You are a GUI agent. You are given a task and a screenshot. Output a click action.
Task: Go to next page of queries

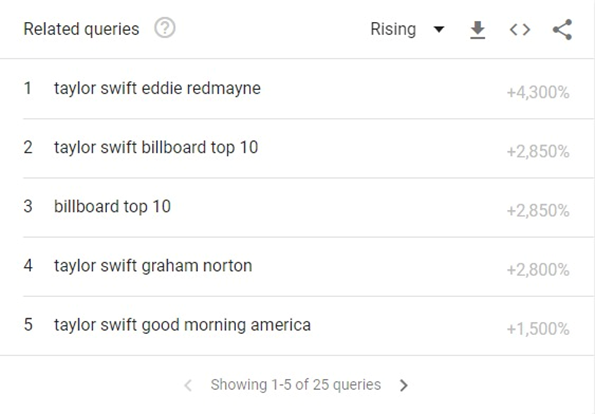(x=404, y=385)
